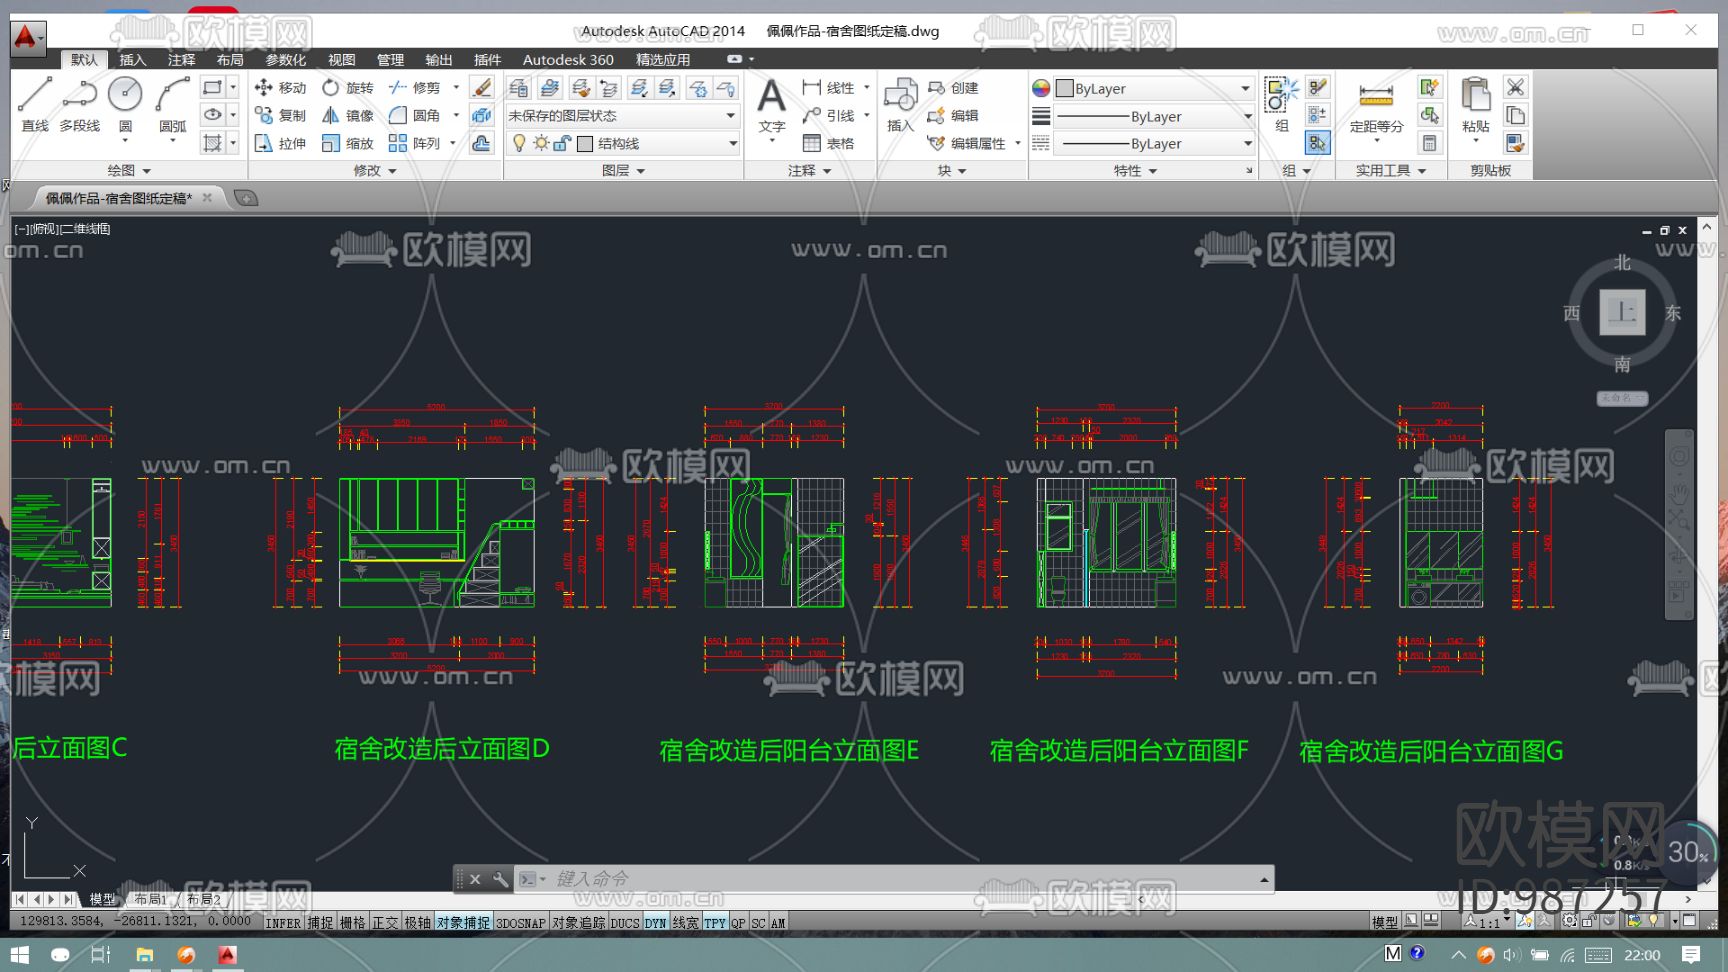Choose the Mirror (镜像) tool

(347, 116)
